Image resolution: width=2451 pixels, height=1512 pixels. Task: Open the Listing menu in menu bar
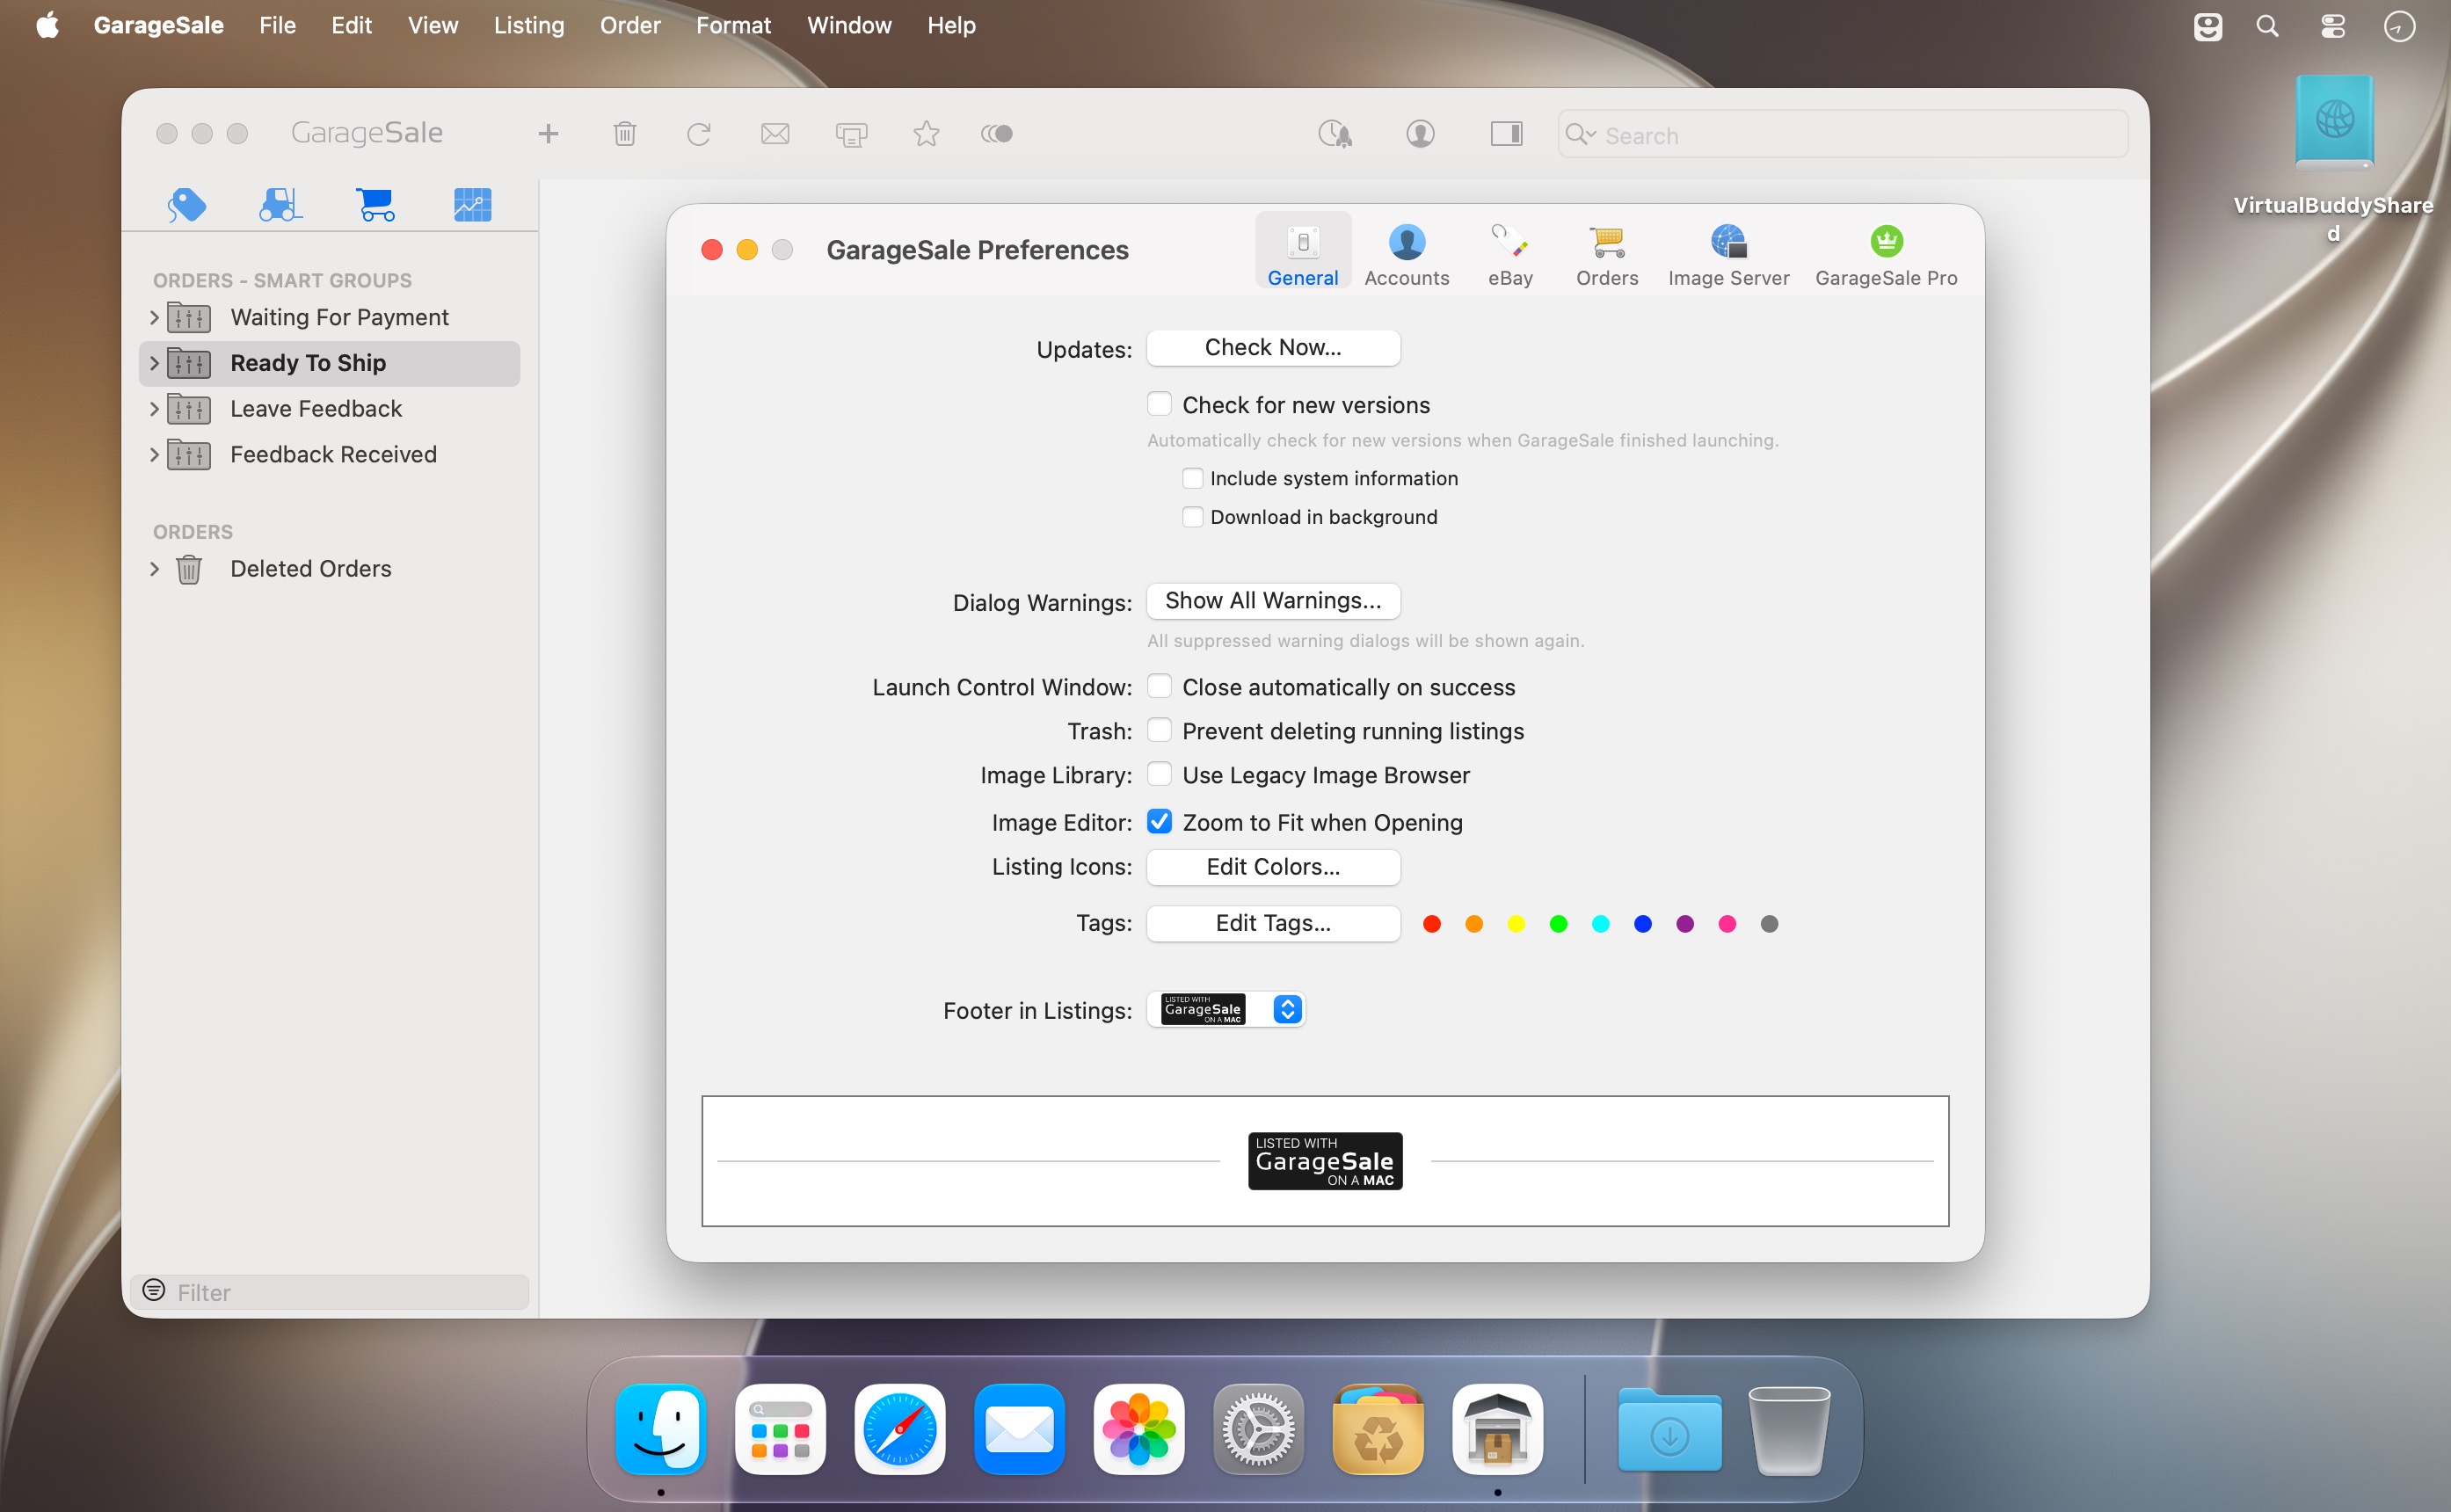pos(529,25)
